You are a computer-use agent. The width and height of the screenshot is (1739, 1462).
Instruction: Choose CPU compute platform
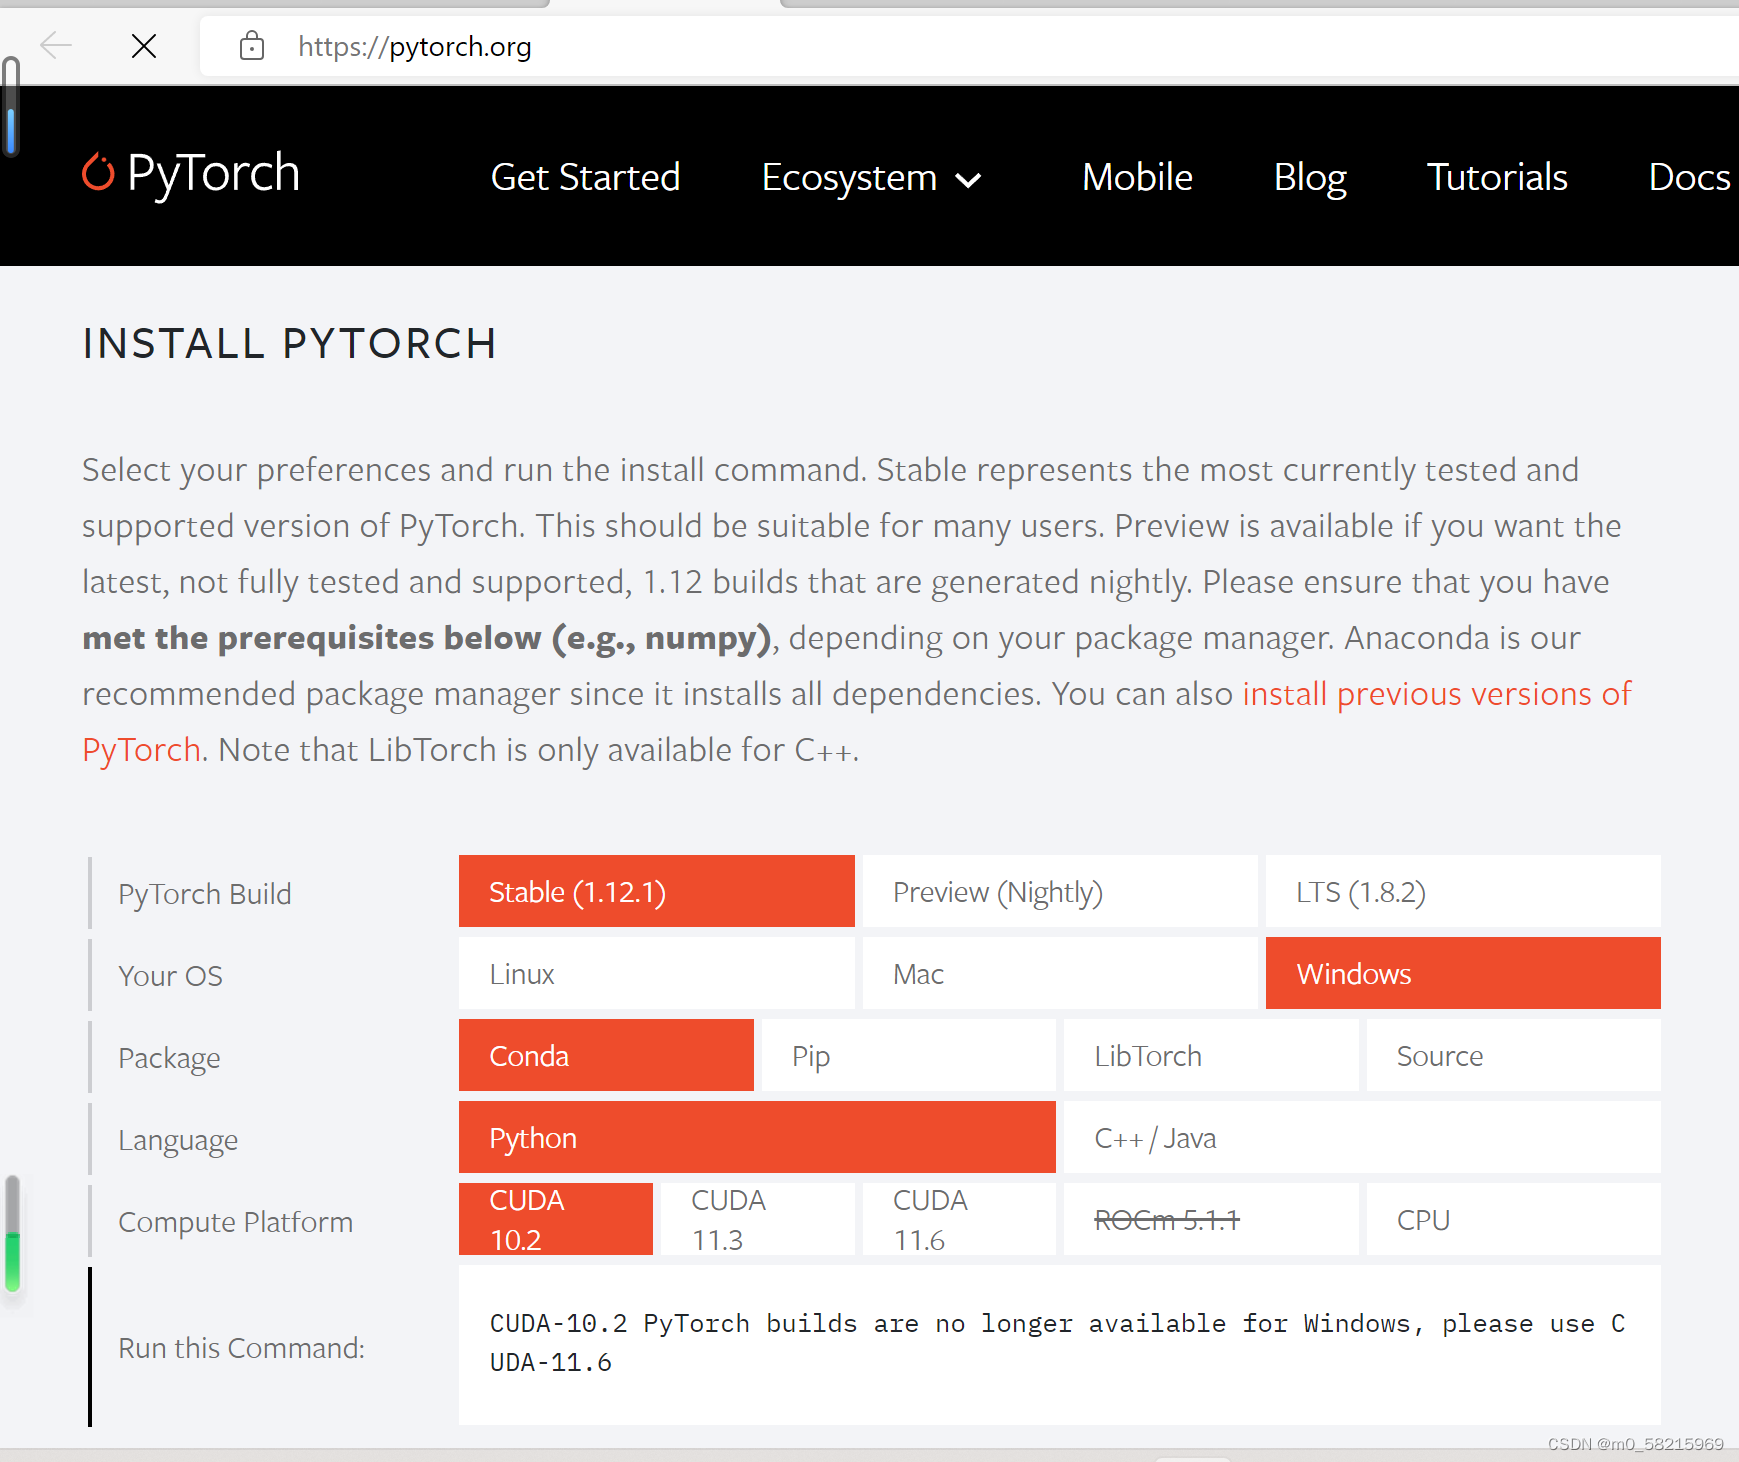1514,1219
